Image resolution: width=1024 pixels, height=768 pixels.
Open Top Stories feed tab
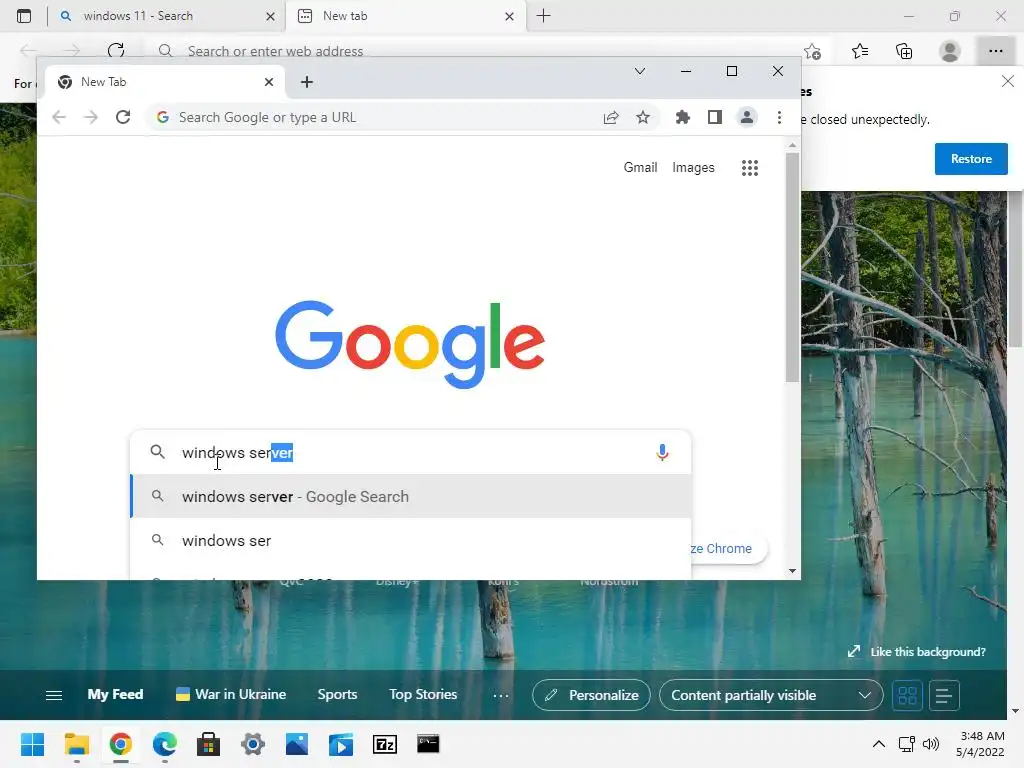coord(423,694)
